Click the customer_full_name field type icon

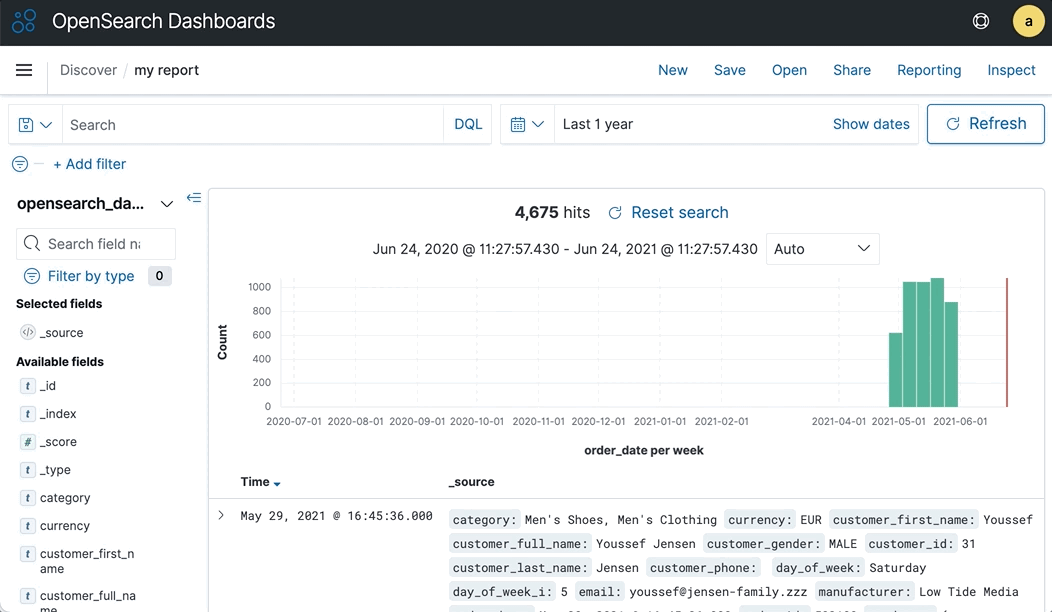coord(28,596)
